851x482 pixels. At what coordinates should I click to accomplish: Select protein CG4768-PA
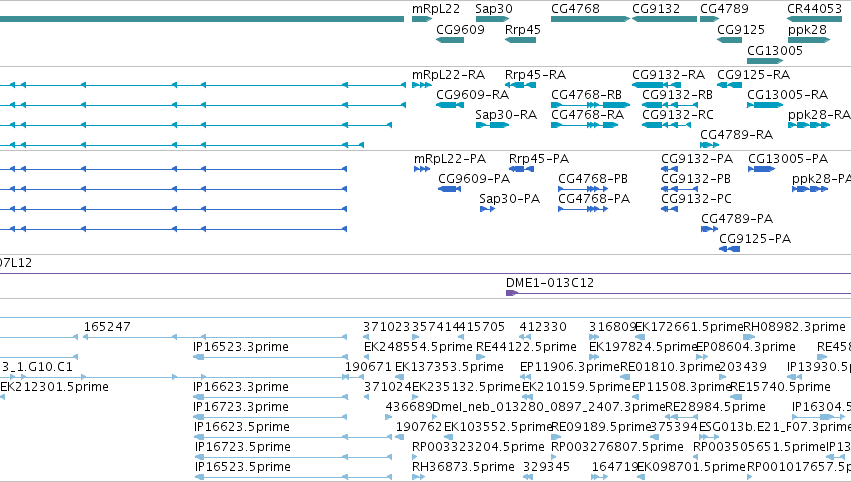pyautogui.click(x=594, y=199)
